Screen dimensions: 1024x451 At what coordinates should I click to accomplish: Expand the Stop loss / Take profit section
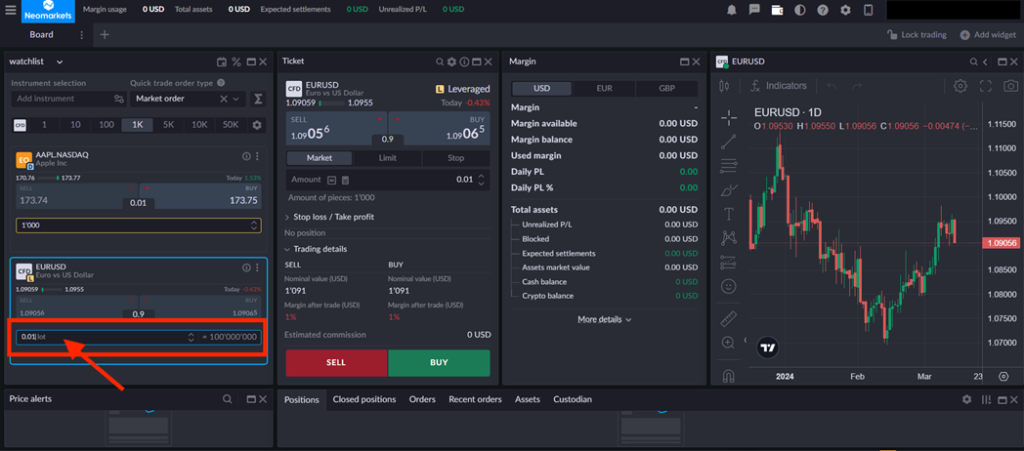tap(333, 216)
